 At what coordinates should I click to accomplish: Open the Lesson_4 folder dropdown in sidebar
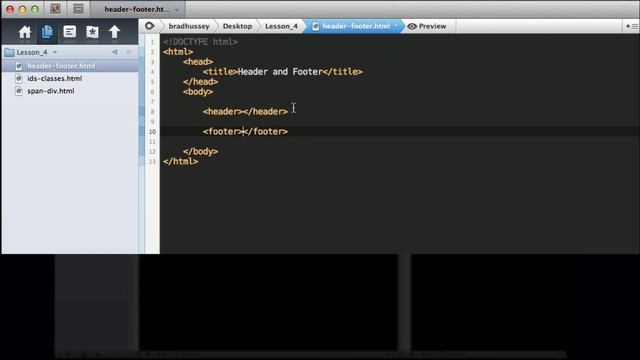[55, 52]
